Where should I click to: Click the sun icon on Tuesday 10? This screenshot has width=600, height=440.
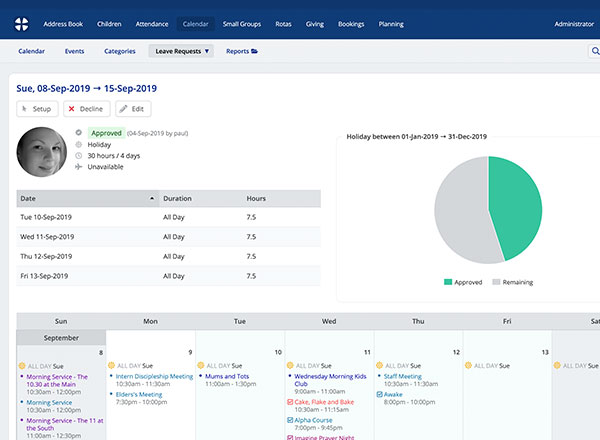[201, 365]
